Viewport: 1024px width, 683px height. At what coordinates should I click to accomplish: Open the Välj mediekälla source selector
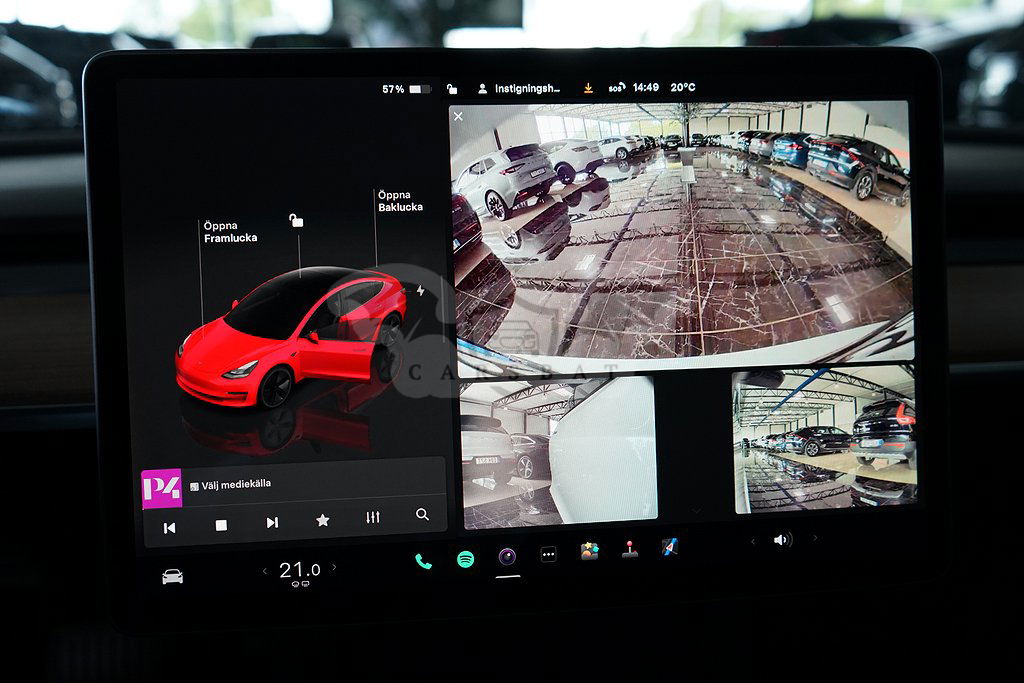point(236,485)
